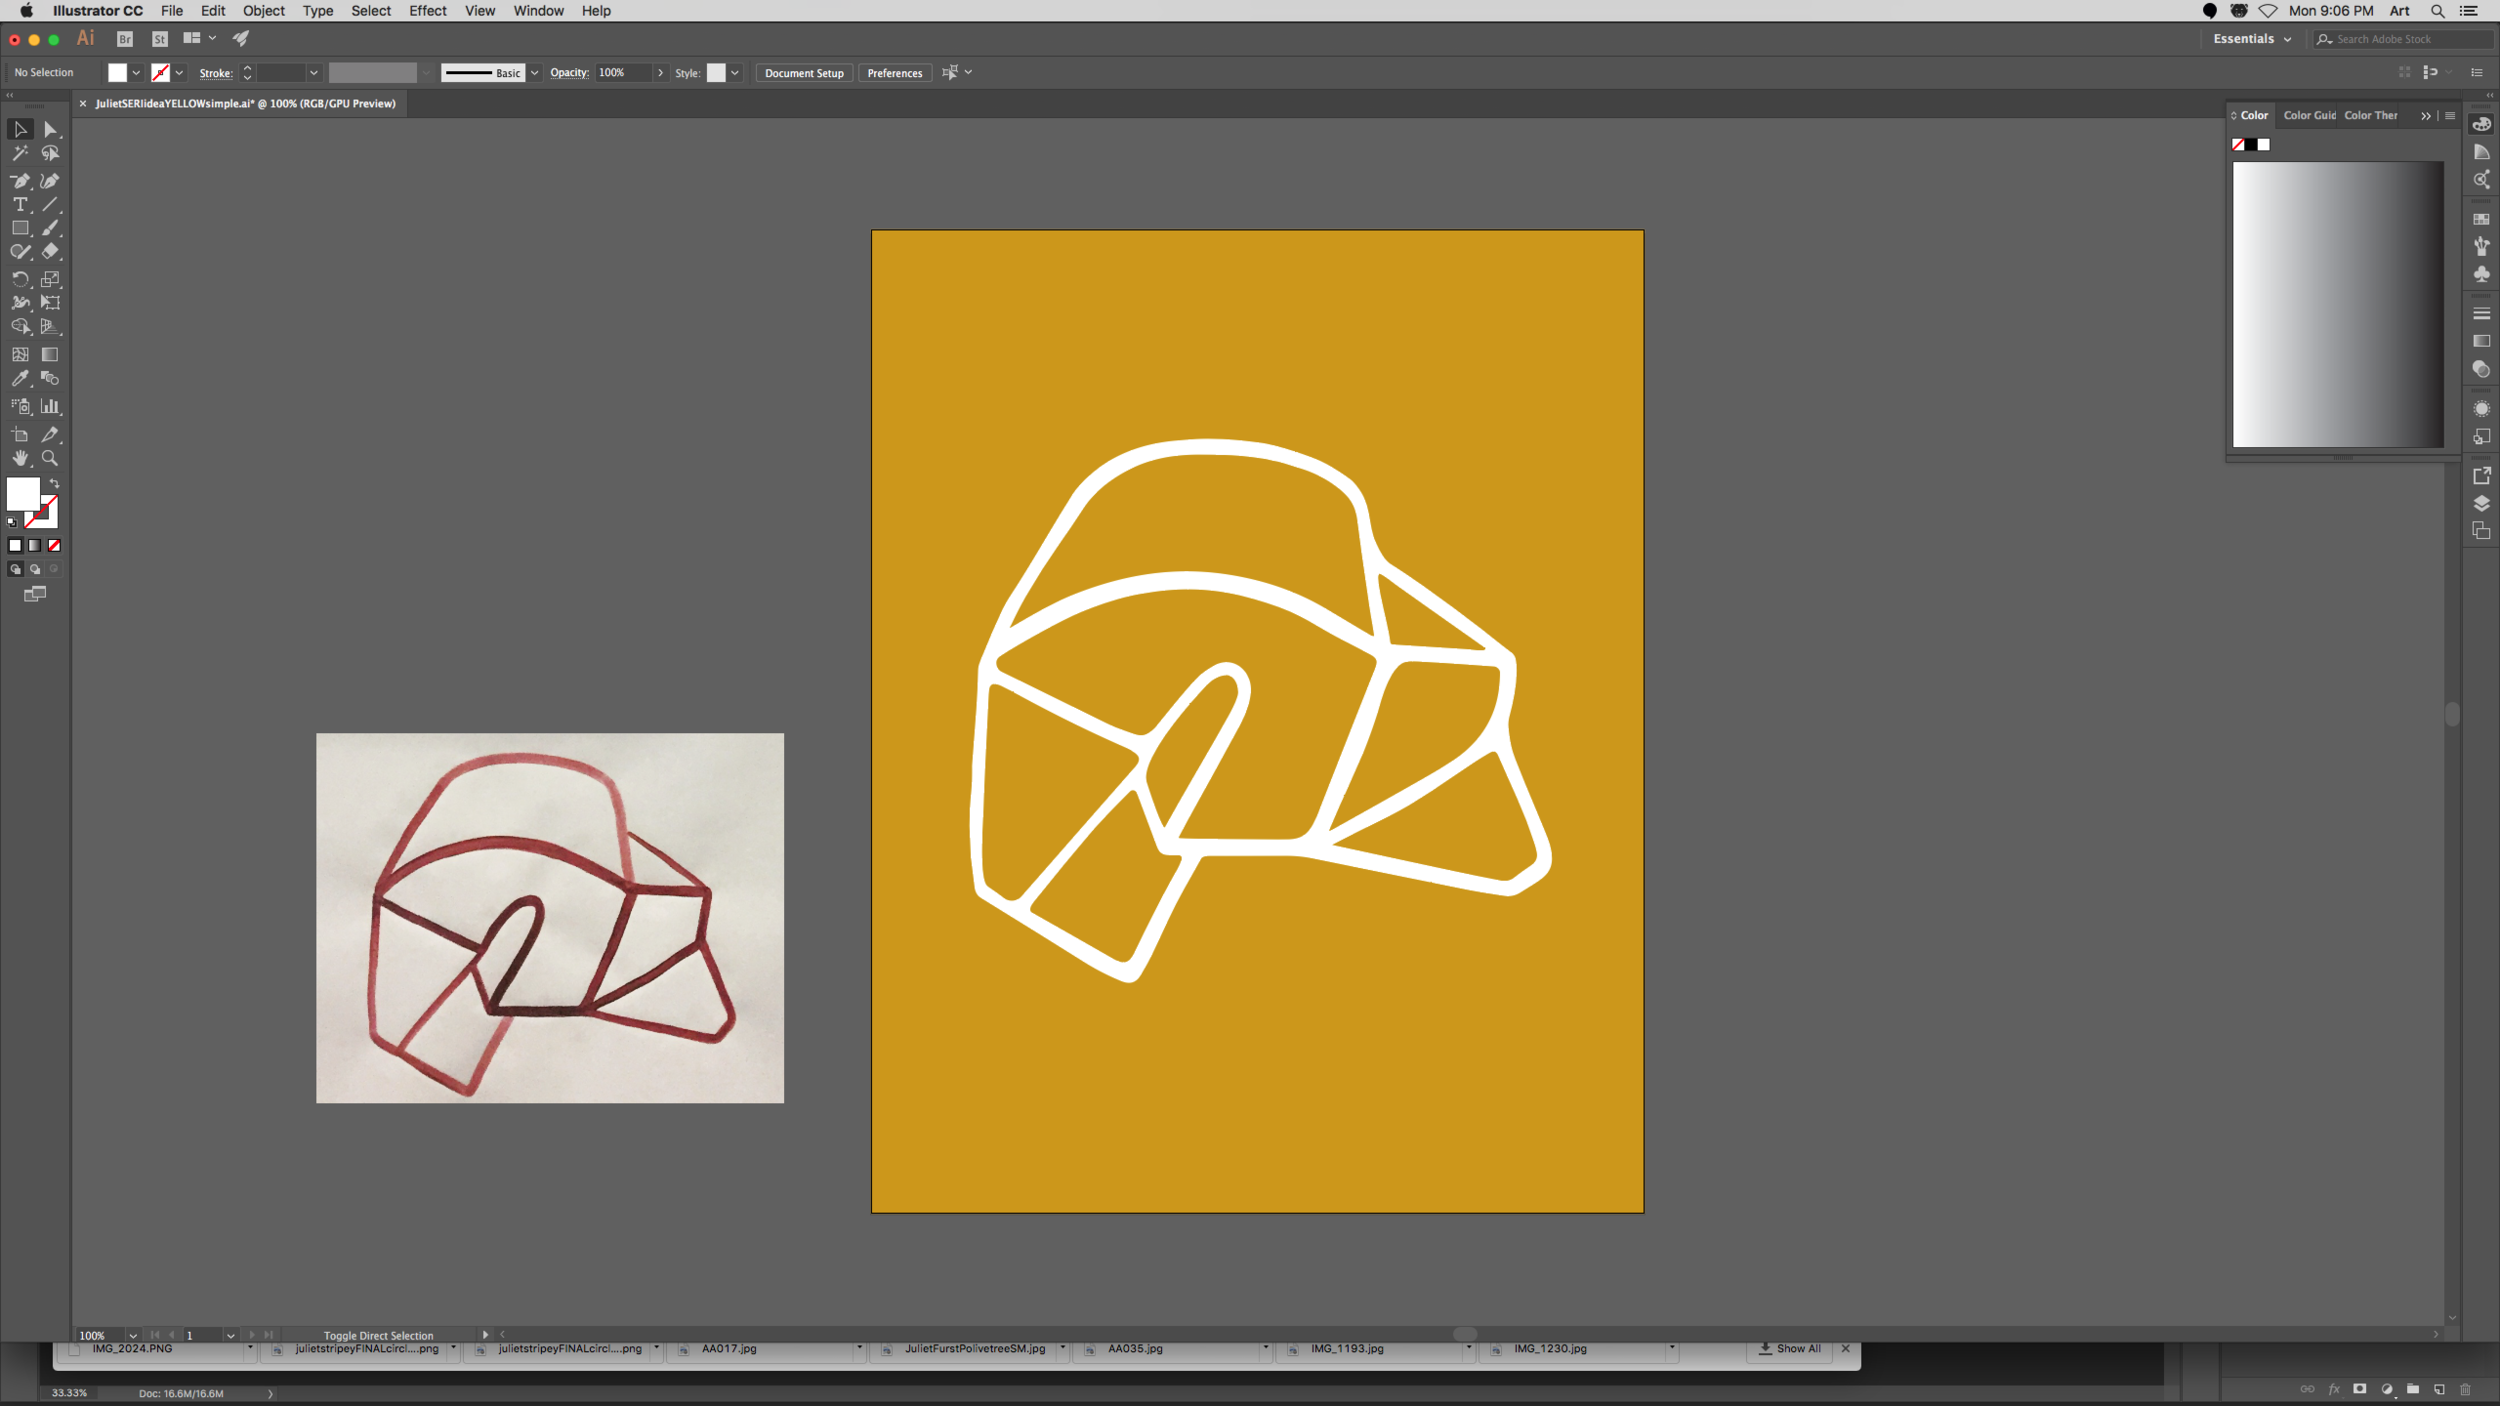Set paint mode to Gradient
This screenshot has height=1406, width=2500.
point(35,546)
